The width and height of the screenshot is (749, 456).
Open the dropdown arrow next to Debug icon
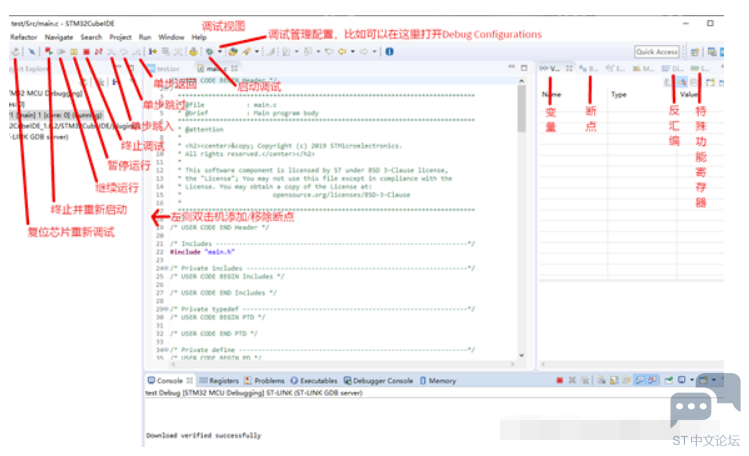click(220, 52)
